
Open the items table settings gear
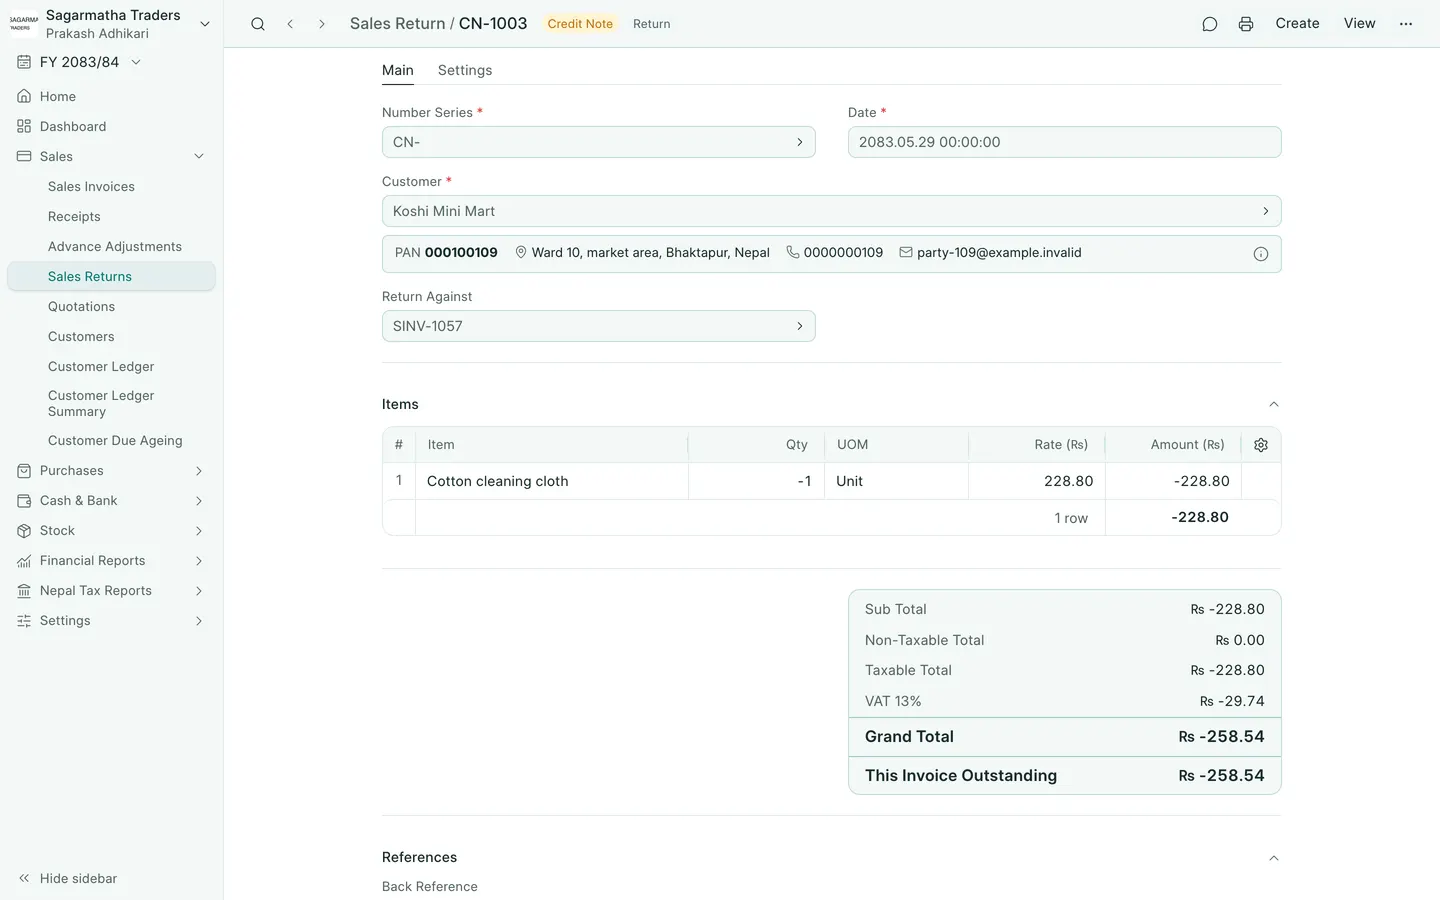[1261, 445]
